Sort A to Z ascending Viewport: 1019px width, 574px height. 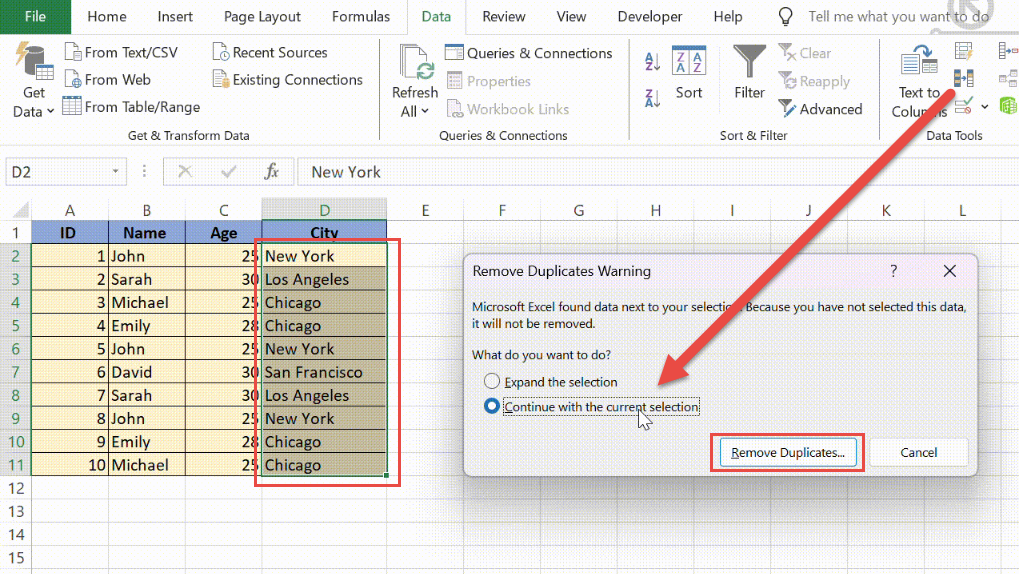652,62
